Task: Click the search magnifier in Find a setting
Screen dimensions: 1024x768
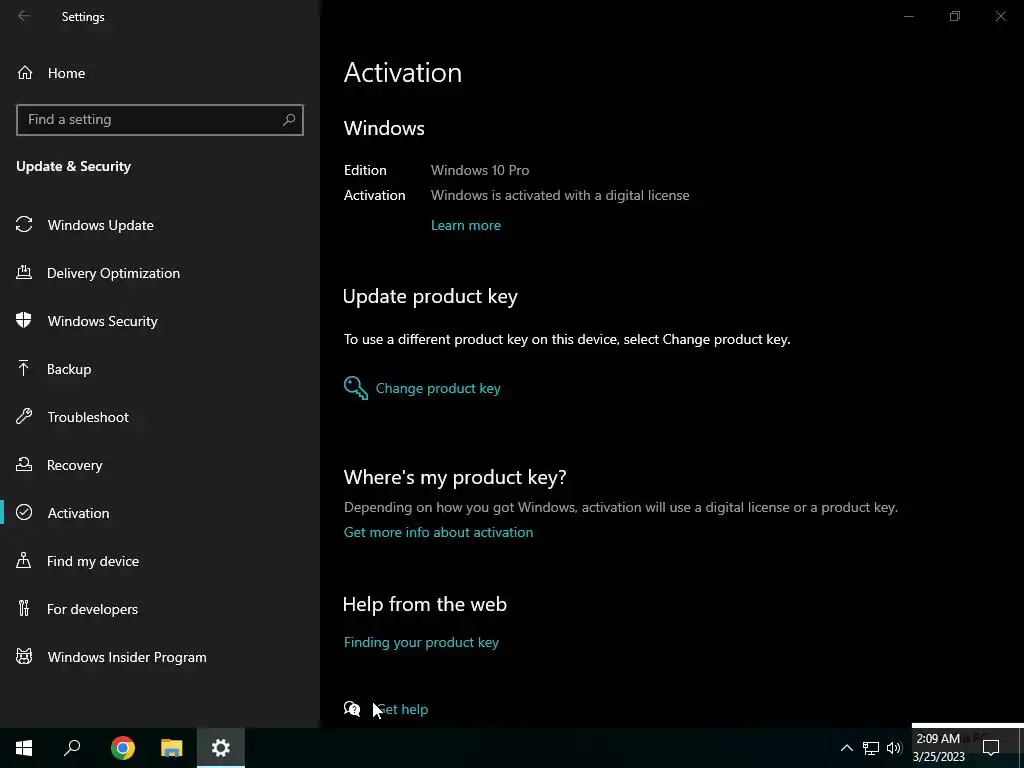Action: (x=289, y=120)
